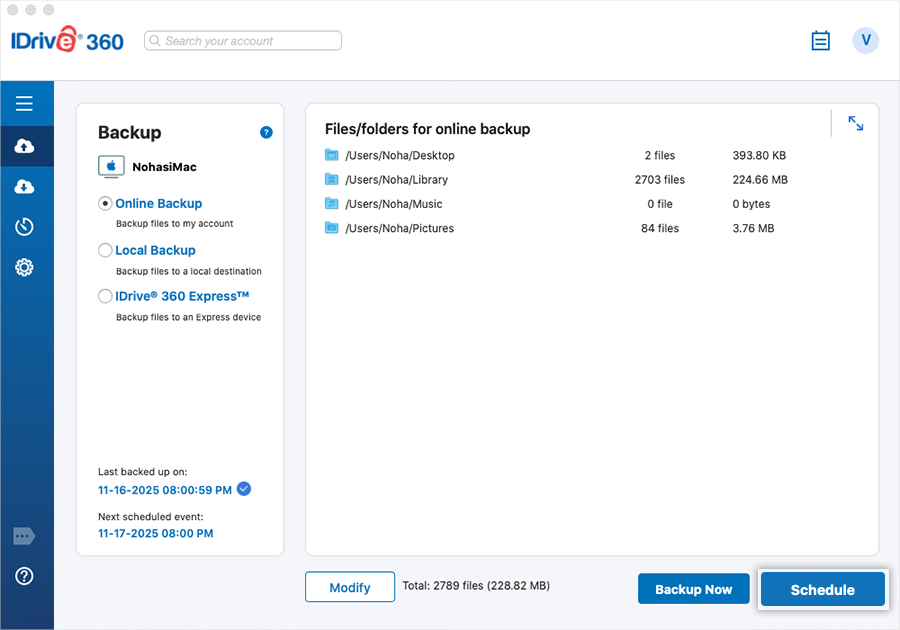900x630 pixels.
Task: Open the Help question mark sidebar icon
Action: (25, 576)
